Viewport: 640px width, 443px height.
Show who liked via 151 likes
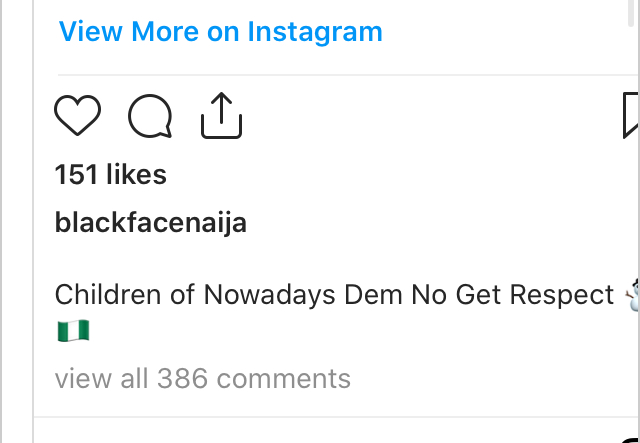(x=110, y=175)
